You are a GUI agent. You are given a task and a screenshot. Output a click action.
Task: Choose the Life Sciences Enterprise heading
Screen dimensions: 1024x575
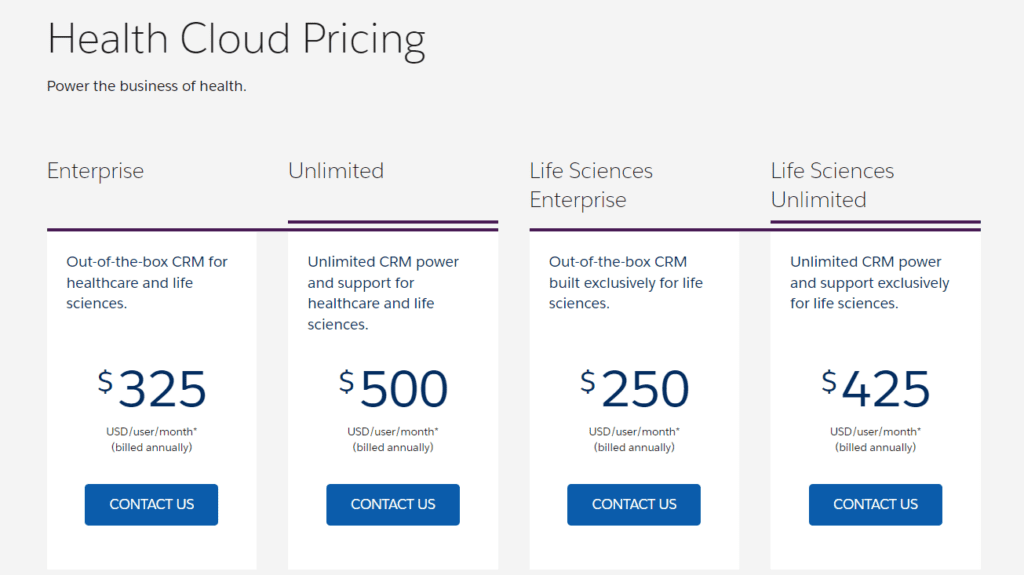tap(591, 185)
